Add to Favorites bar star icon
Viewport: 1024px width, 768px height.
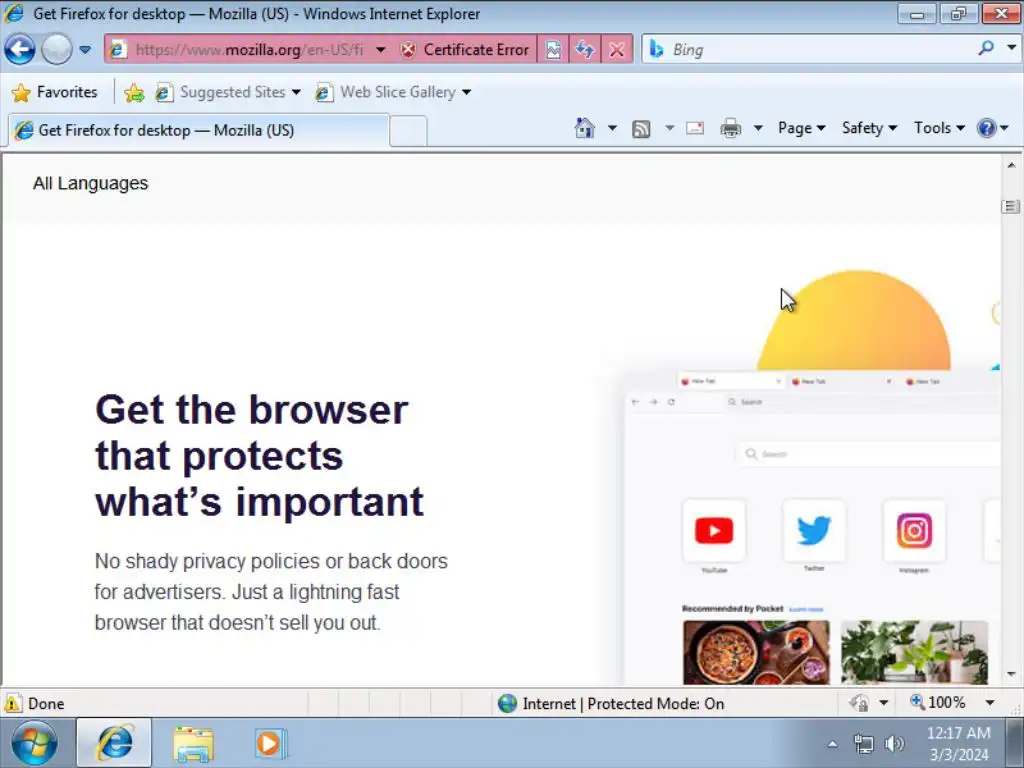(134, 93)
